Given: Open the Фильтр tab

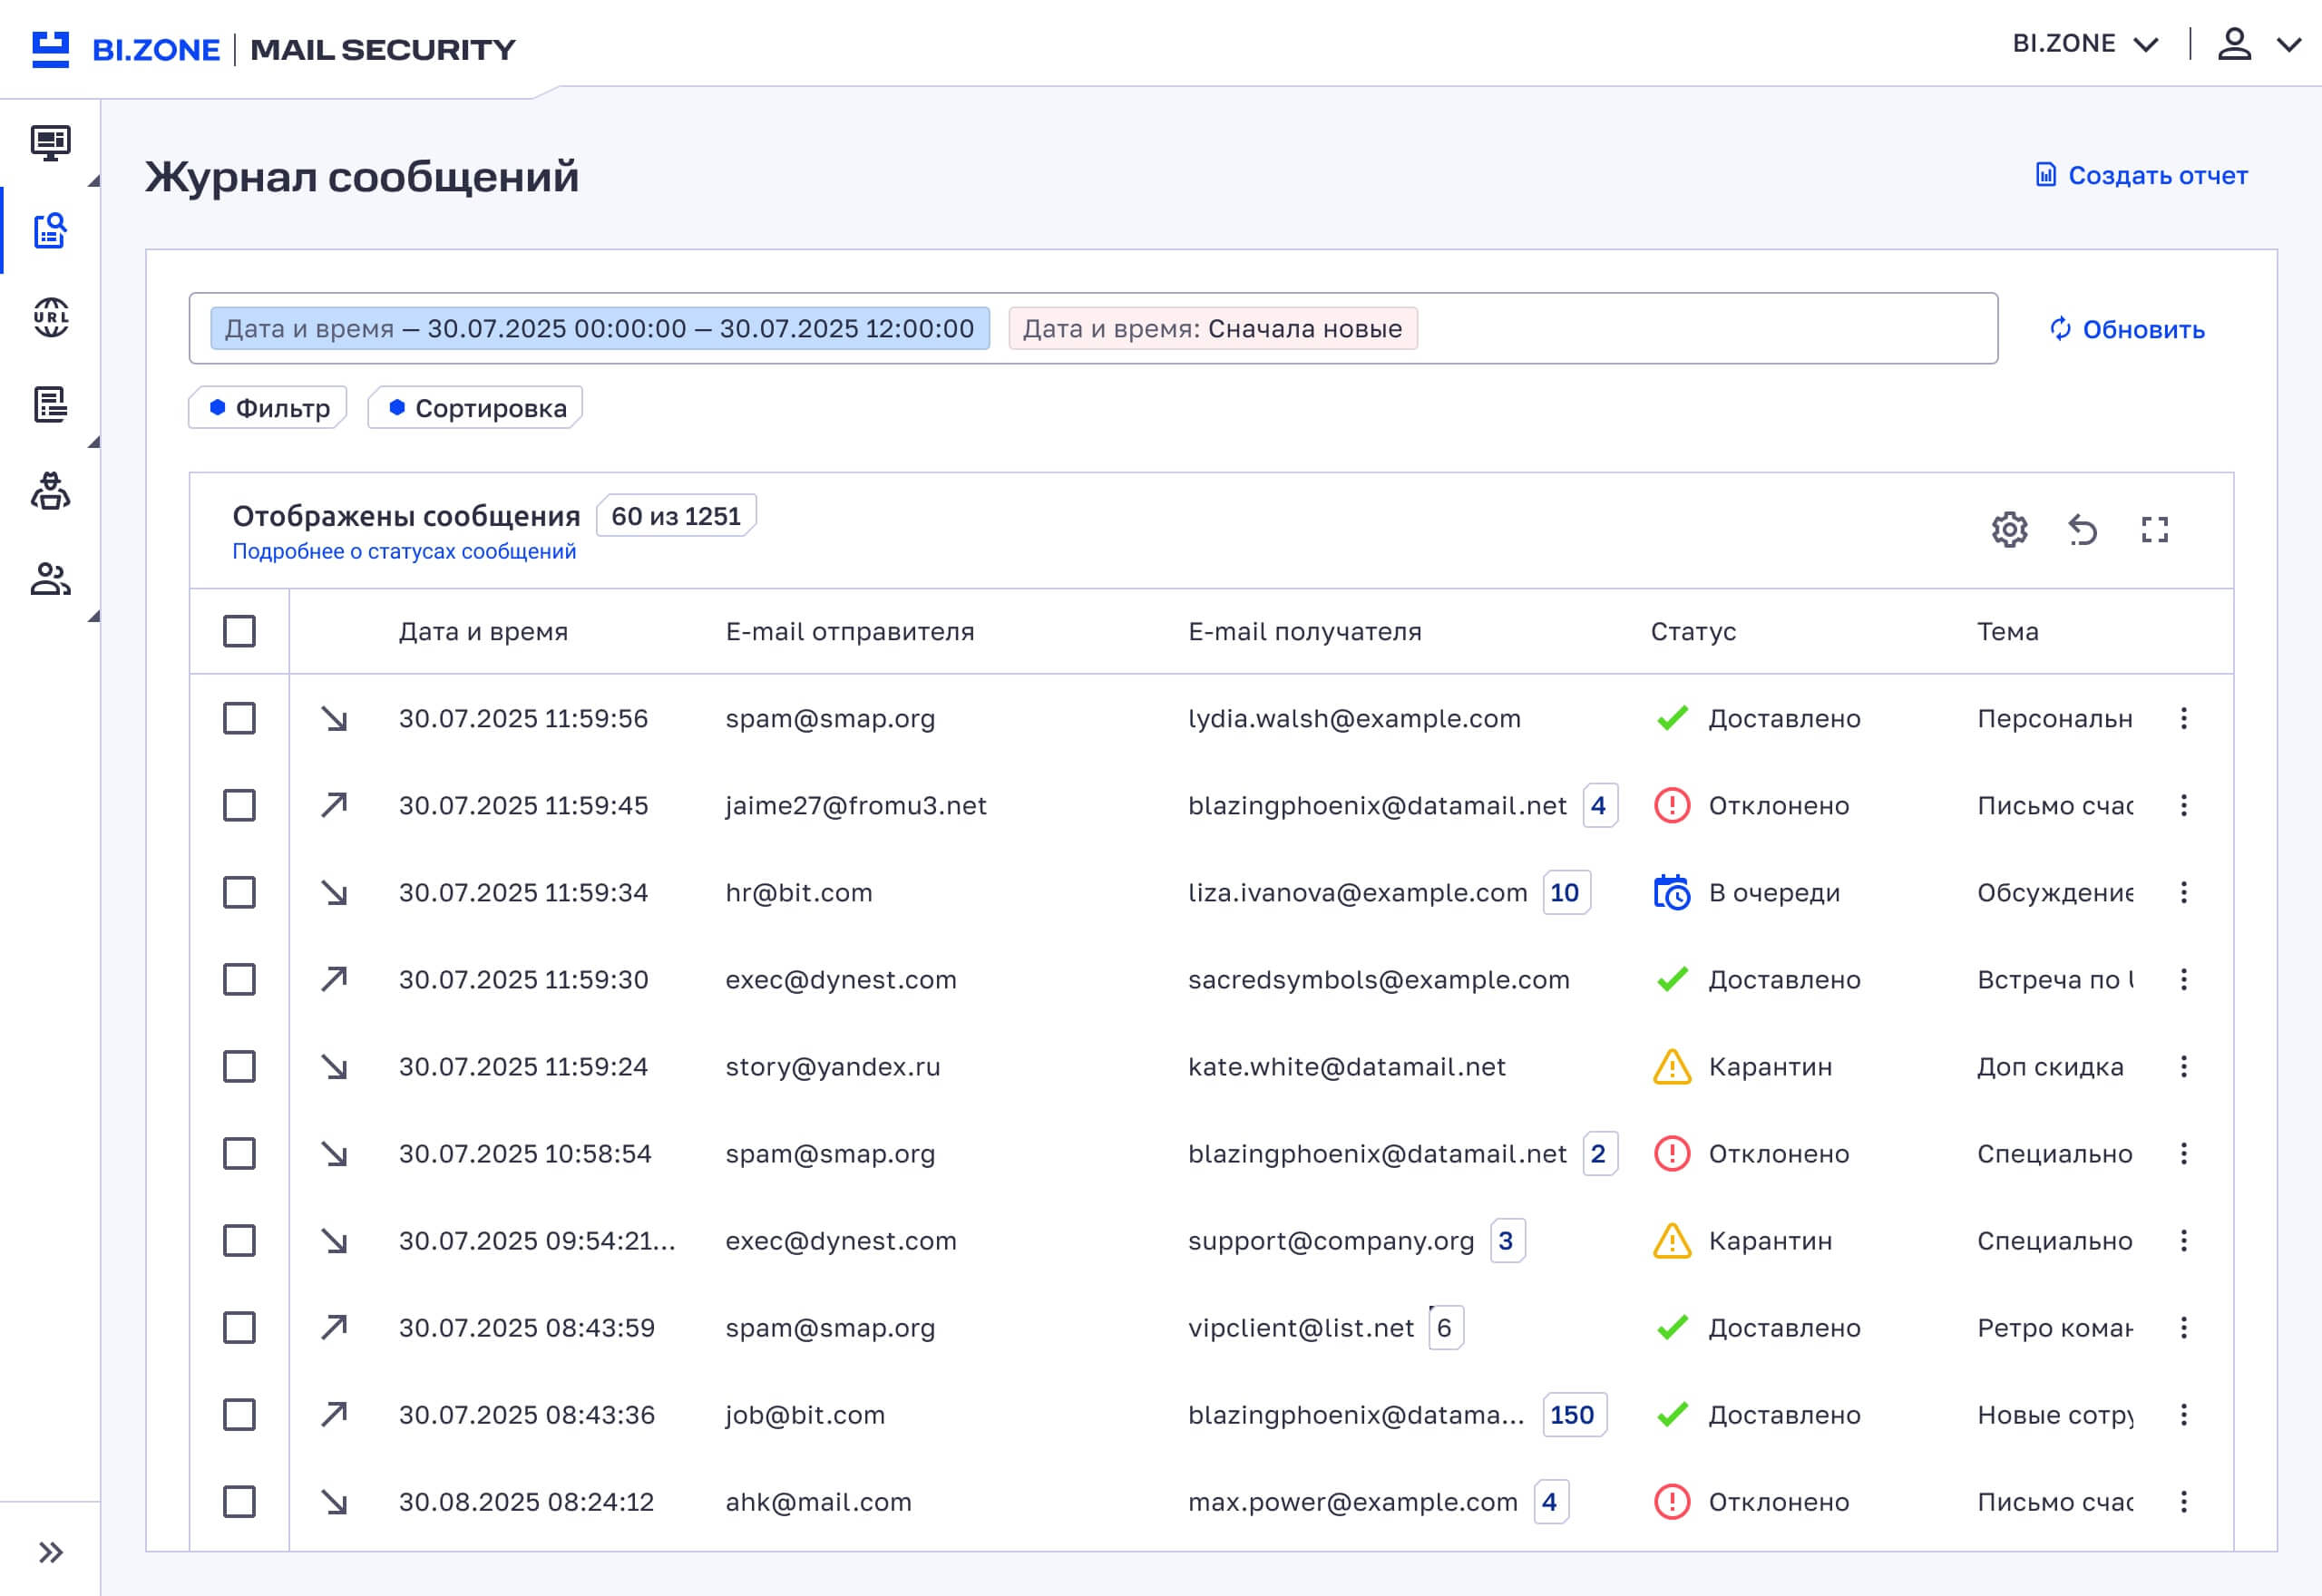Looking at the screenshot, I should pos(268,408).
